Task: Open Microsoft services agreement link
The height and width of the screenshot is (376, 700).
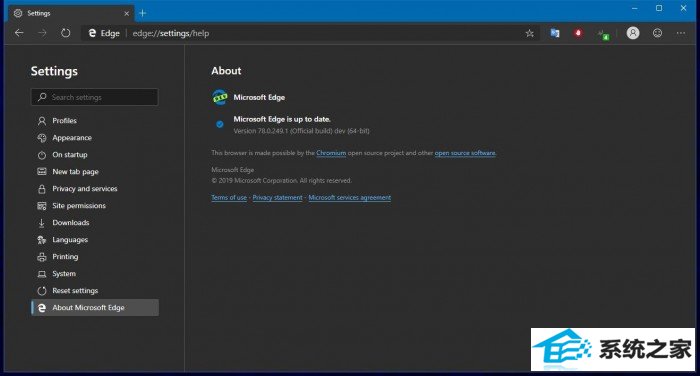Action: 350,197
